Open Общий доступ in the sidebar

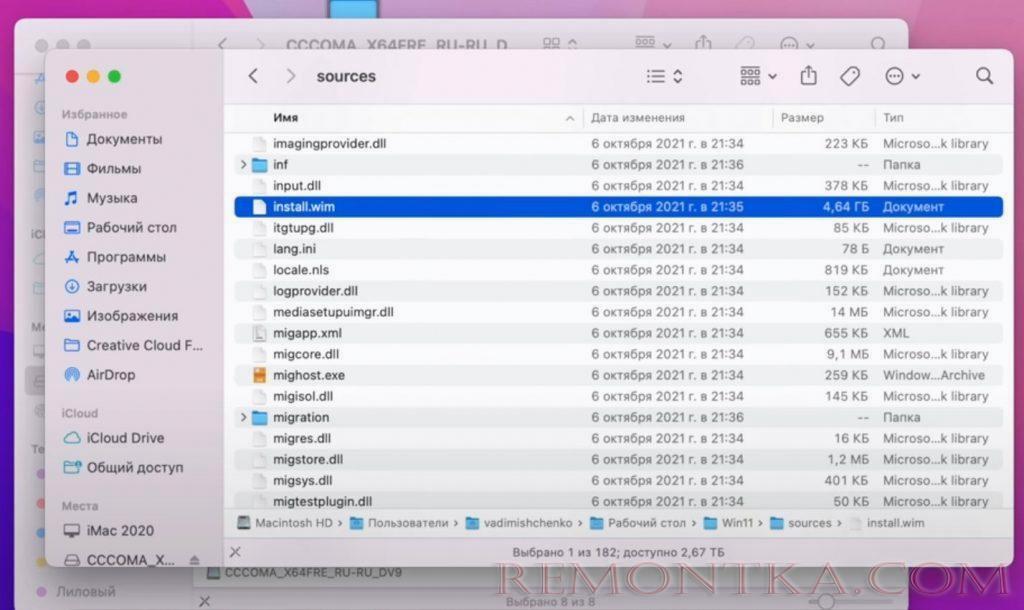pos(123,468)
